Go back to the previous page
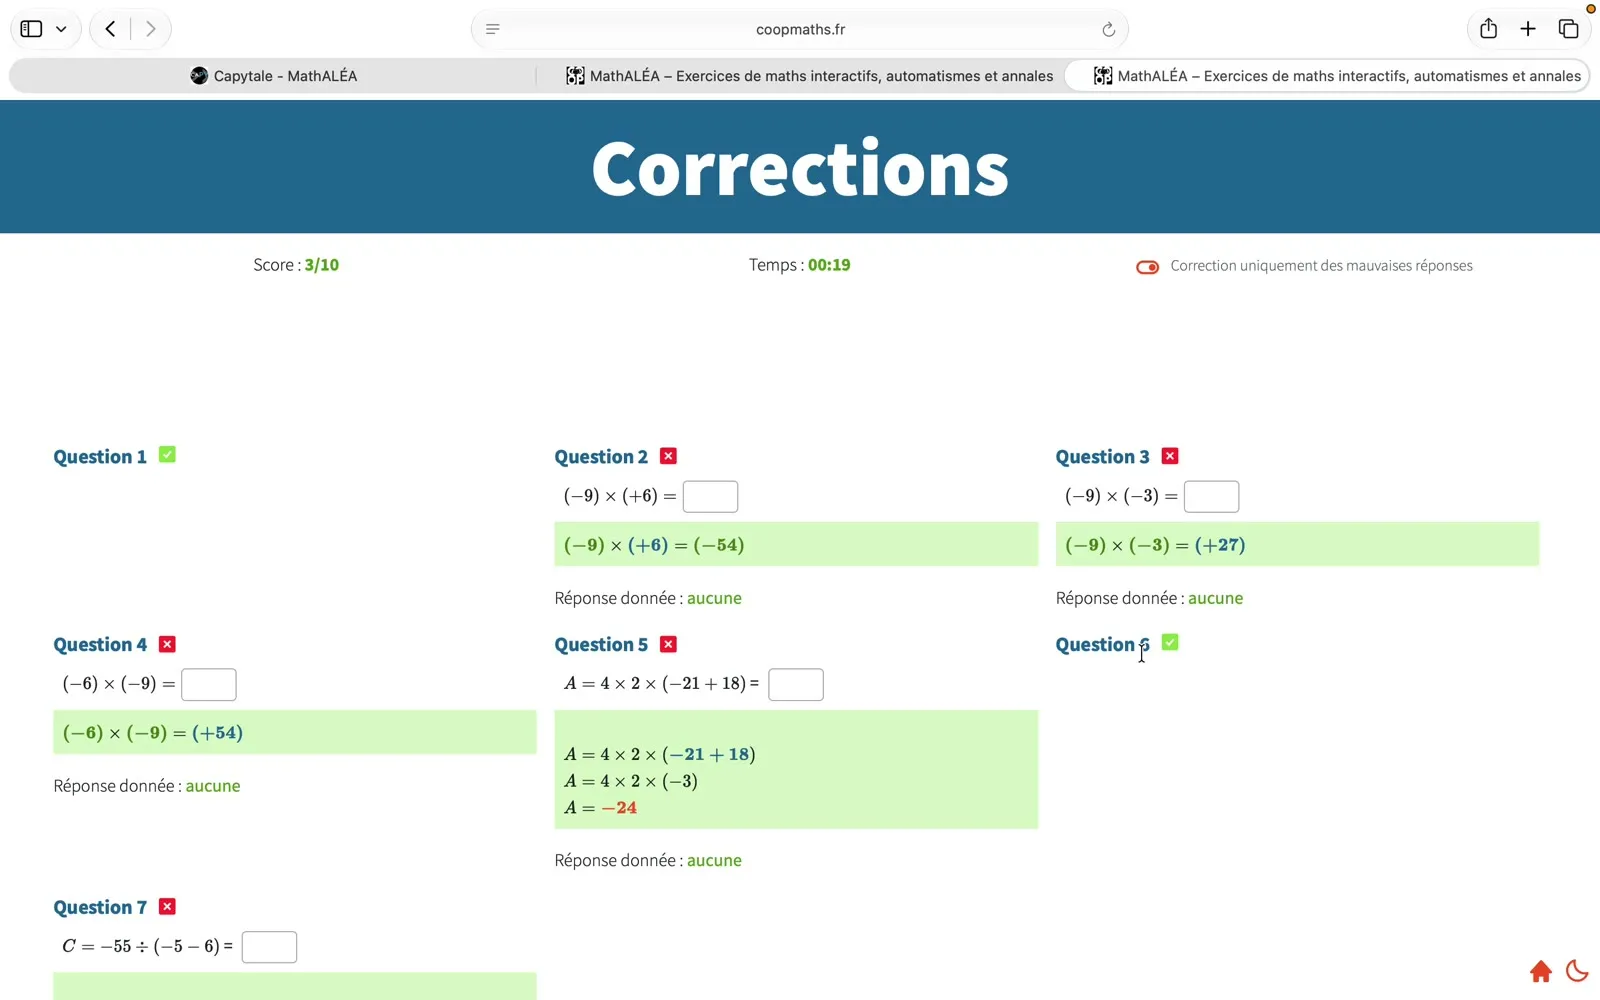1600x1000 pixels. (x=111, y=29)
